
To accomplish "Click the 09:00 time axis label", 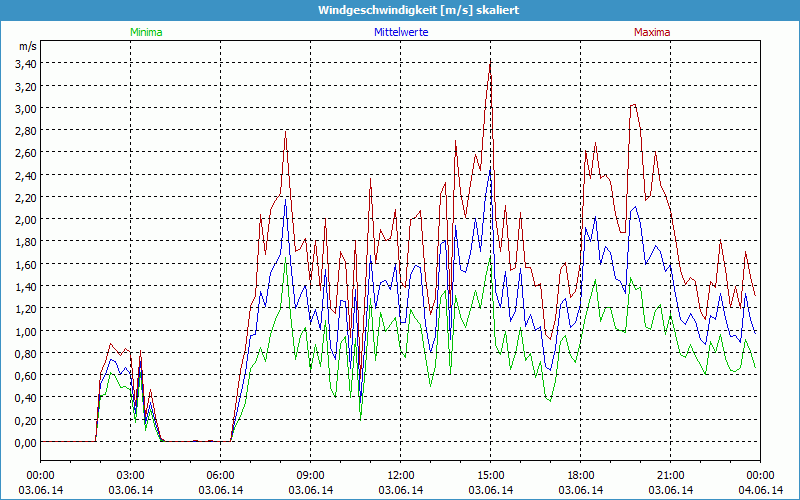I will pyautogui.click(x=311, y=475).
